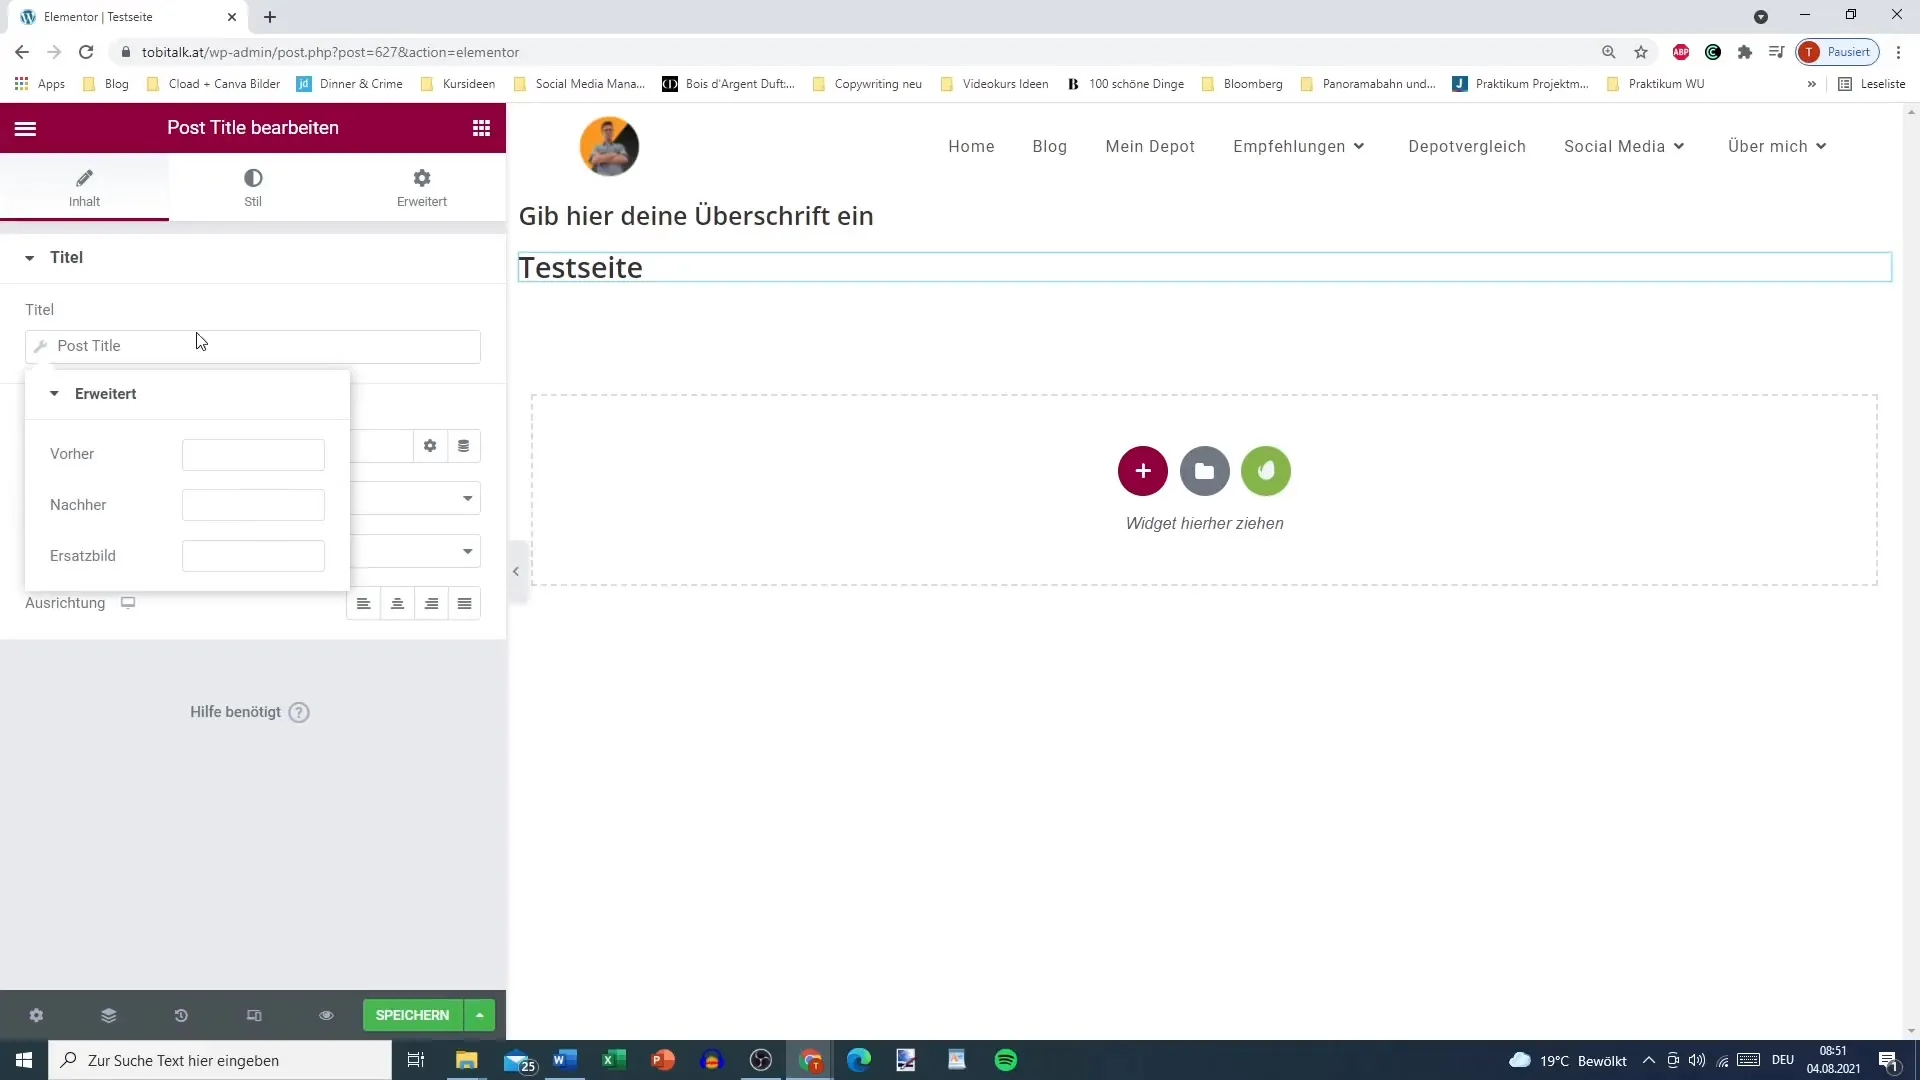Click the Elementor hamburger menu icon
1920x1080 pixels.
click(25, 128)
